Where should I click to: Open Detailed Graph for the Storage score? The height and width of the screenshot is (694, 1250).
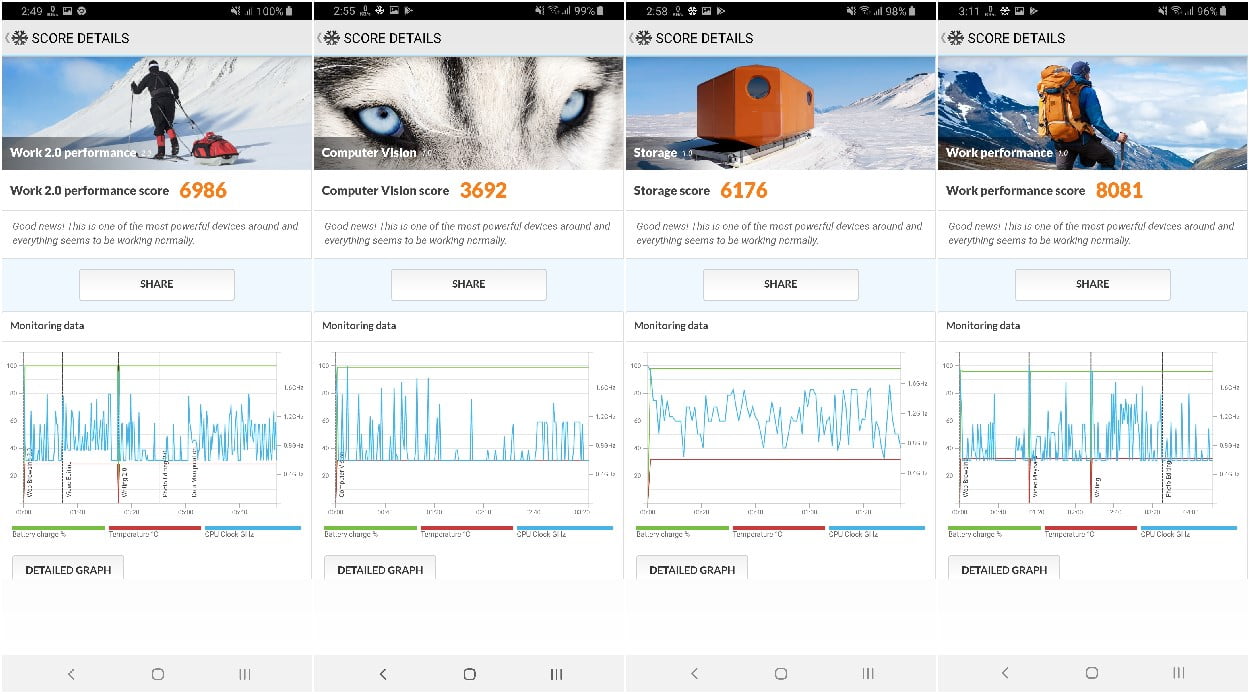pyautogui.click(x=692, y=570)
